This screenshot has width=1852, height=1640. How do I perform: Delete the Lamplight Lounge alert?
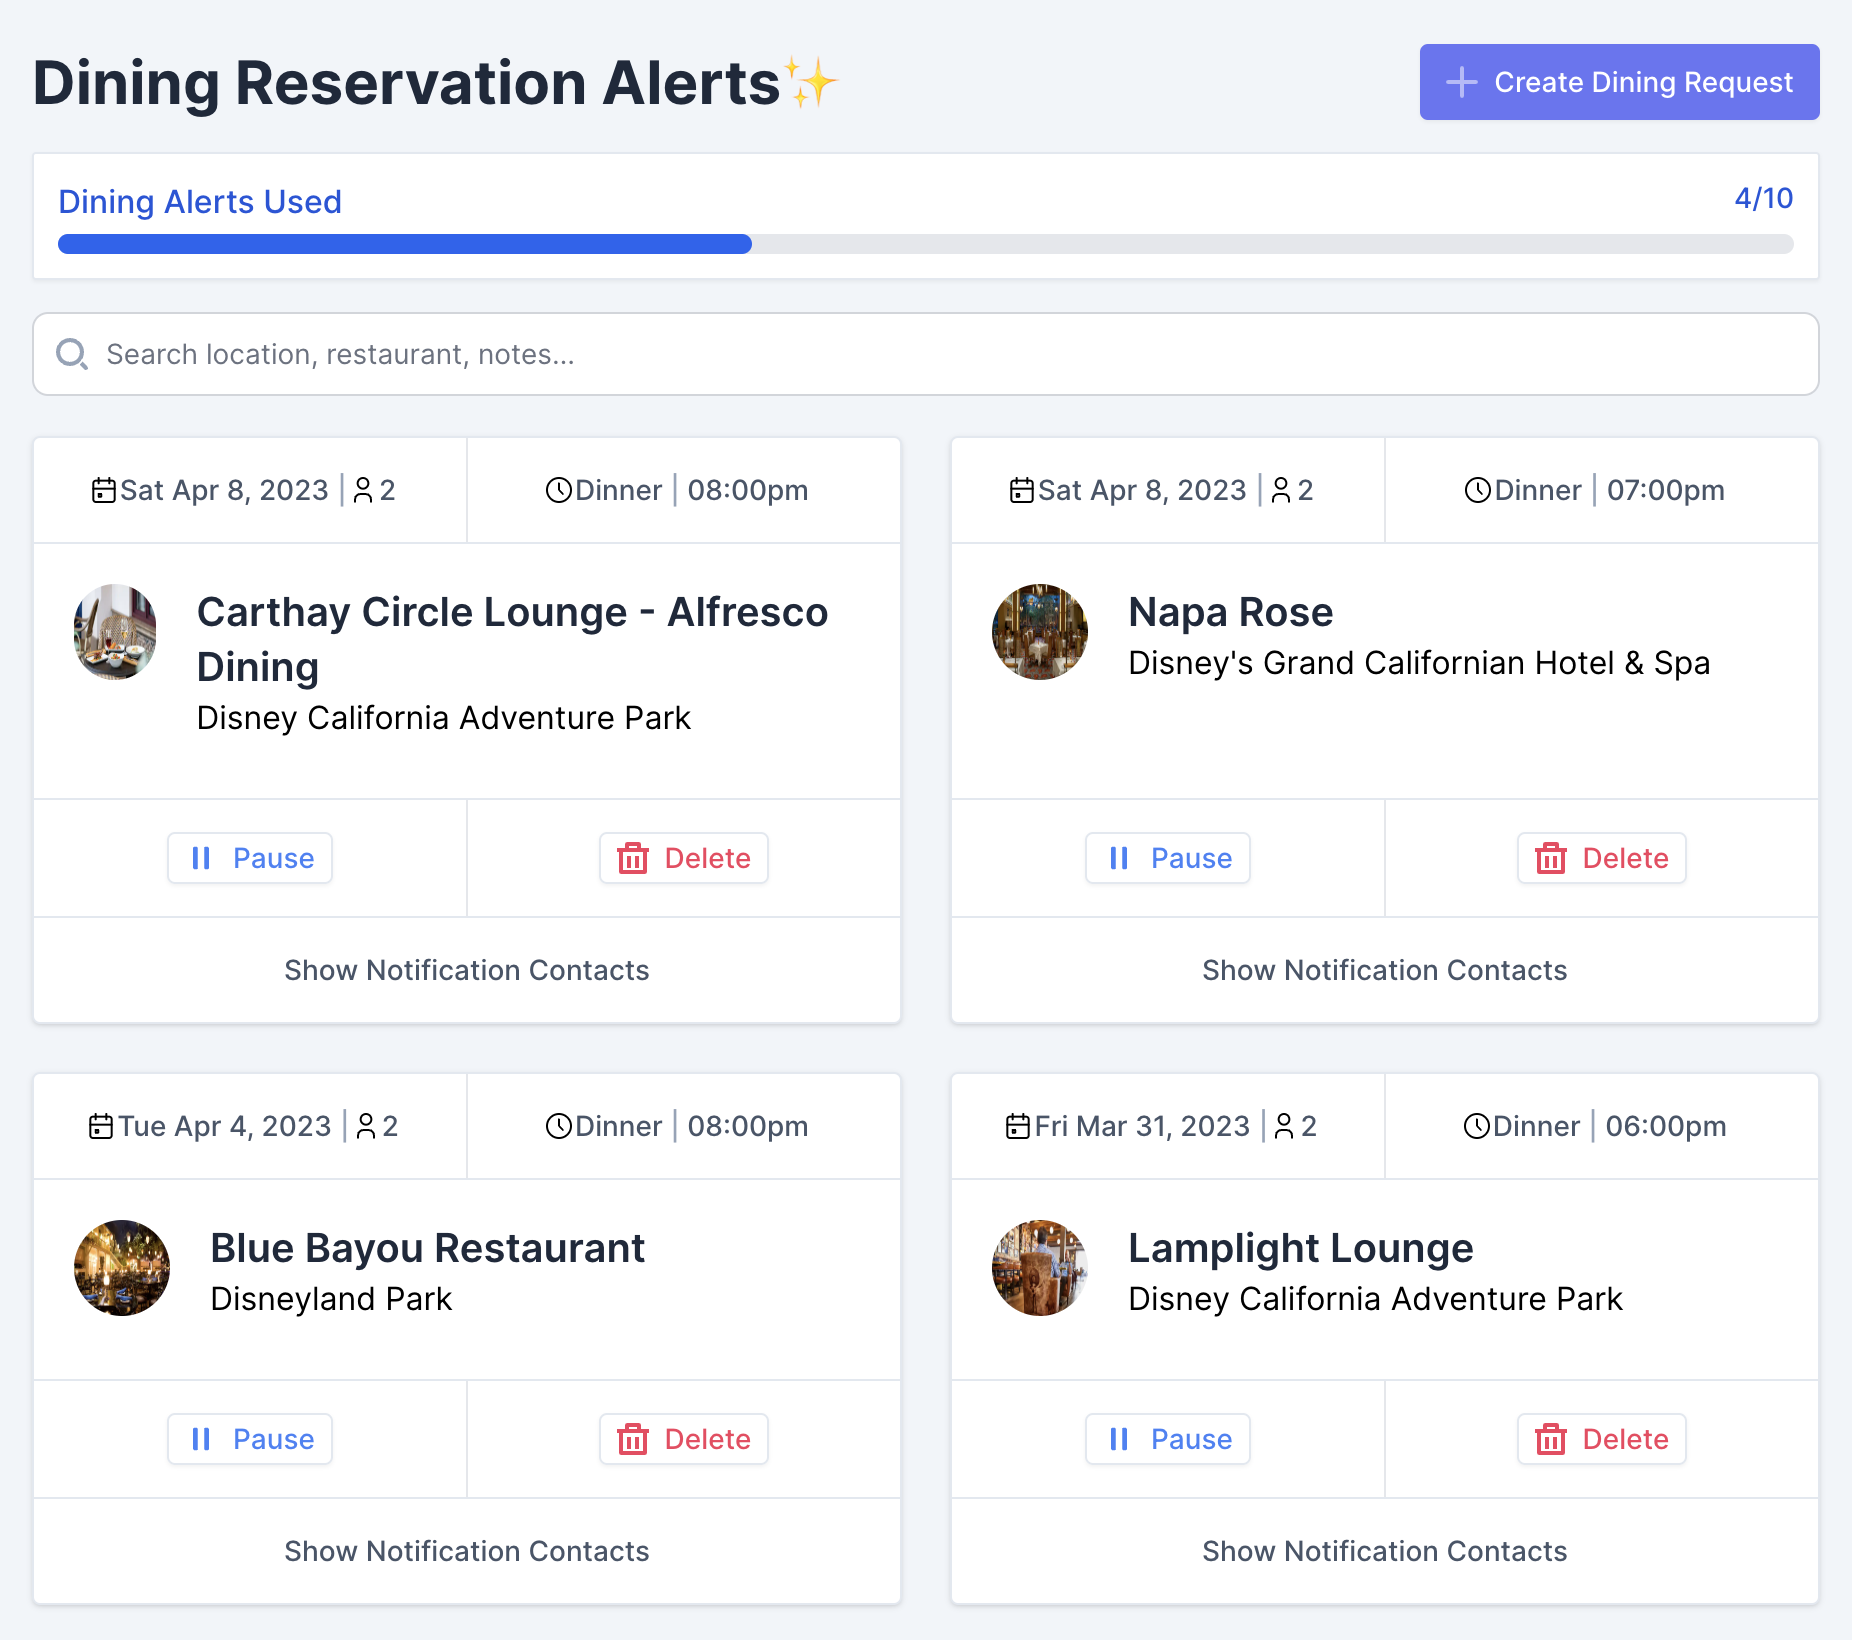(x=1602, y=1439)
